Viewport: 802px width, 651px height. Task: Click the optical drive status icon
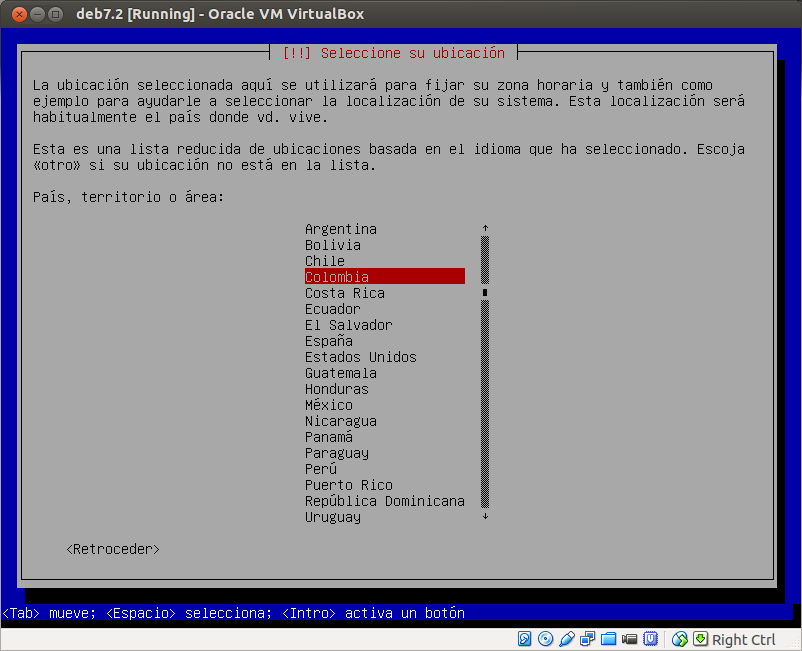546,639
